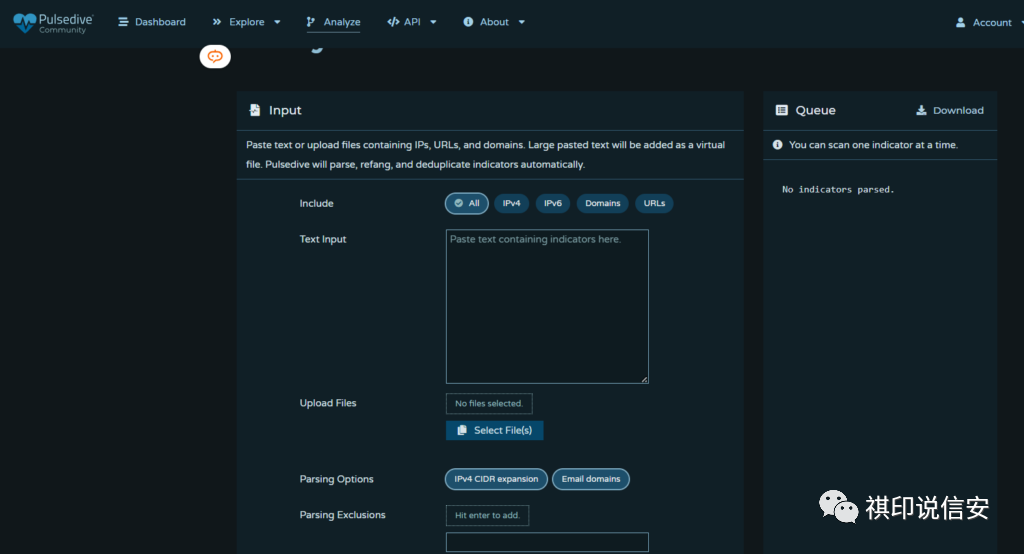
Task: Click the info icon in Queue notice
Action: (778, 145)
